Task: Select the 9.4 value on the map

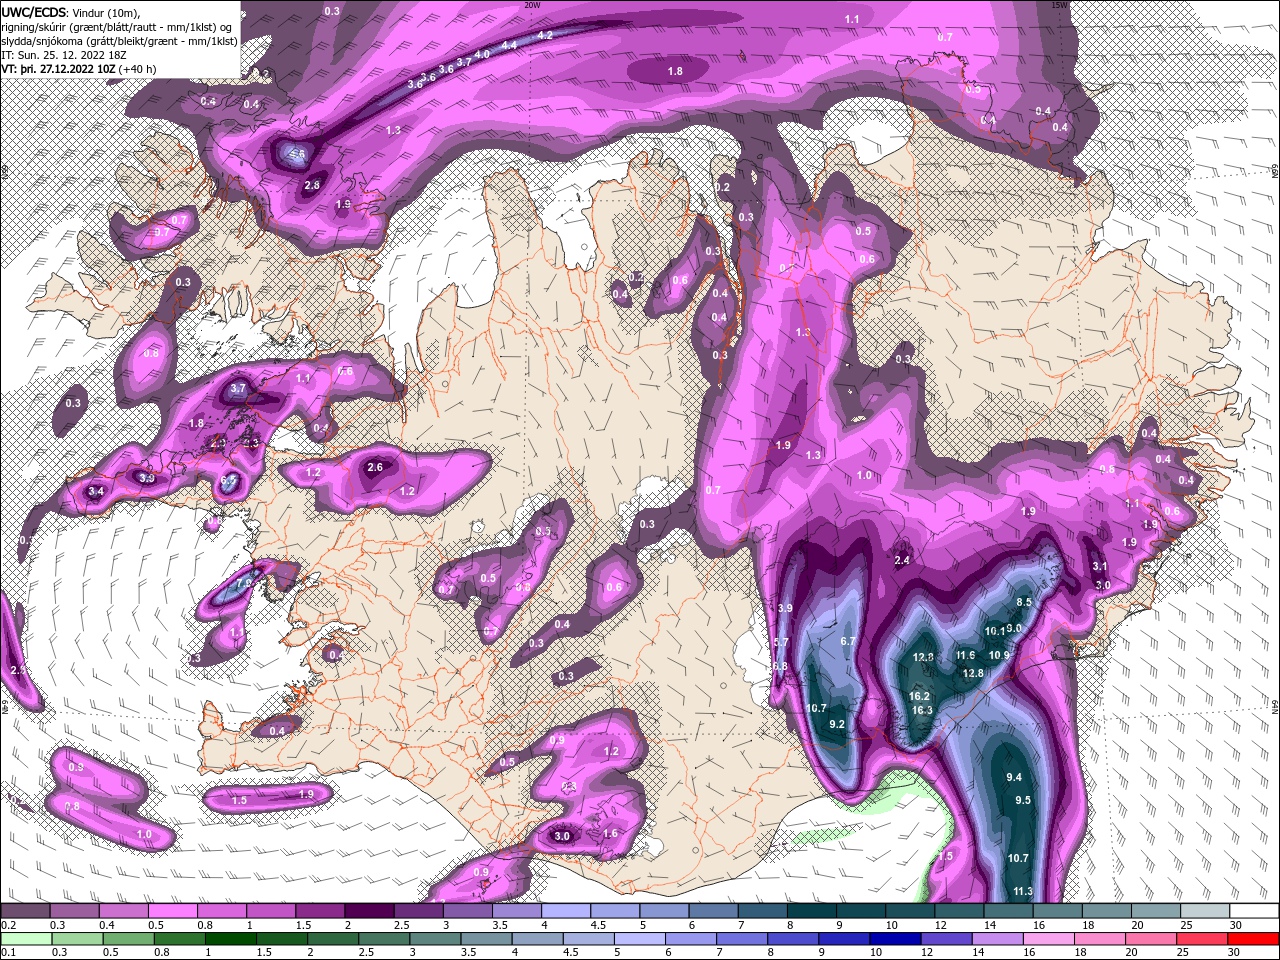Action: tap(1014, 777)
